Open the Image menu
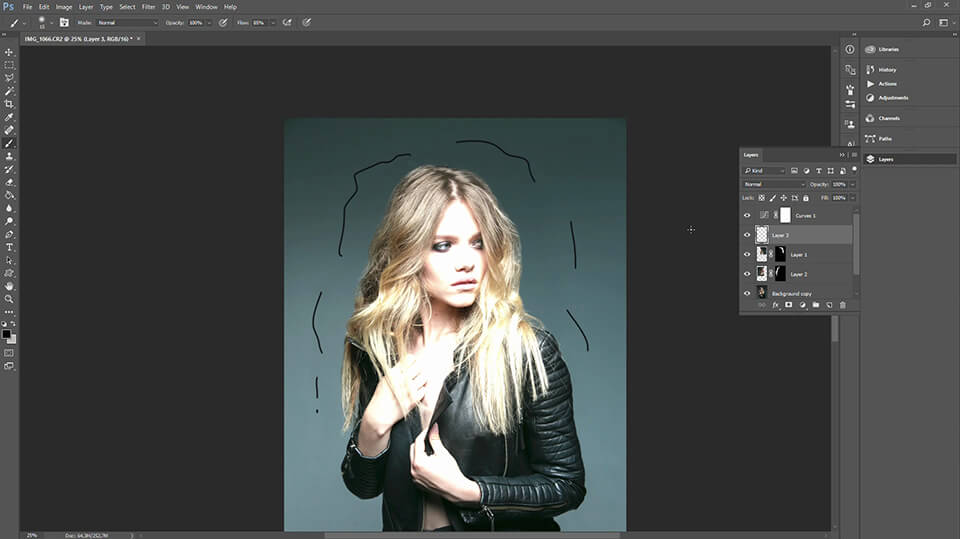Image resolution: width=960 pixels, height=539 pixels. pyautogui.click(x=64, y=7)
